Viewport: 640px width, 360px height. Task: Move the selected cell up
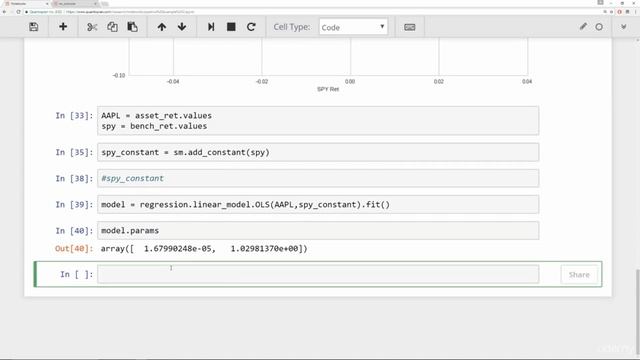(162, 27)
